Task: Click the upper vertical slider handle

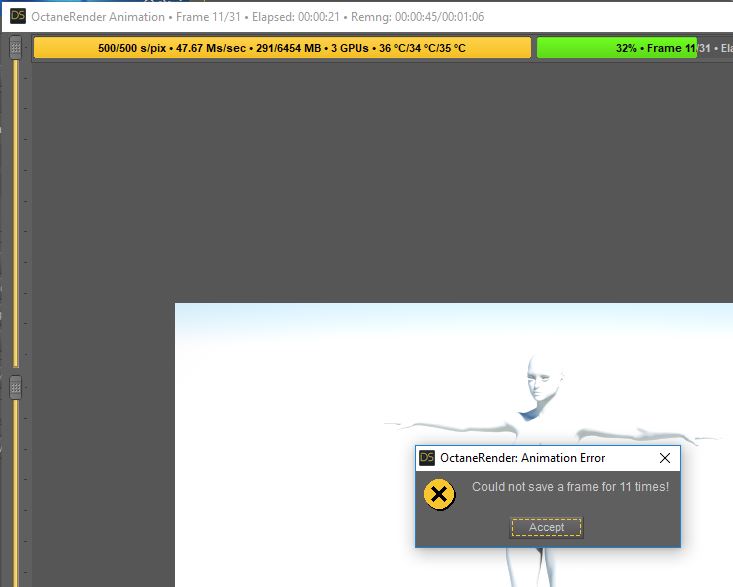Action: point(15,48)
